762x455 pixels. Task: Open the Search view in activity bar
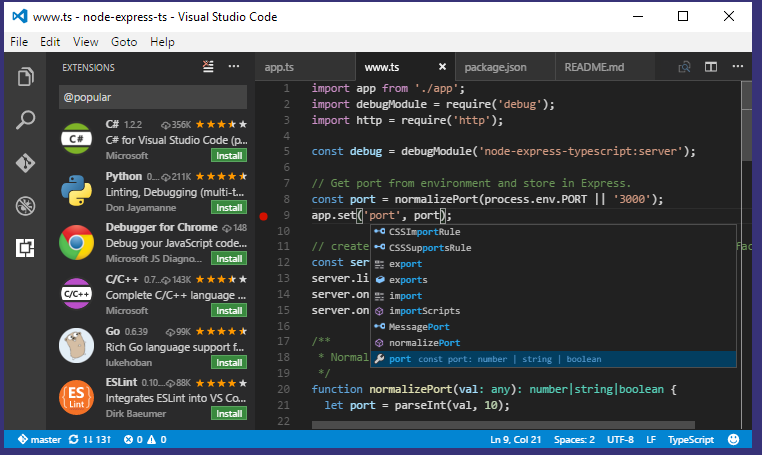point(25,120)
